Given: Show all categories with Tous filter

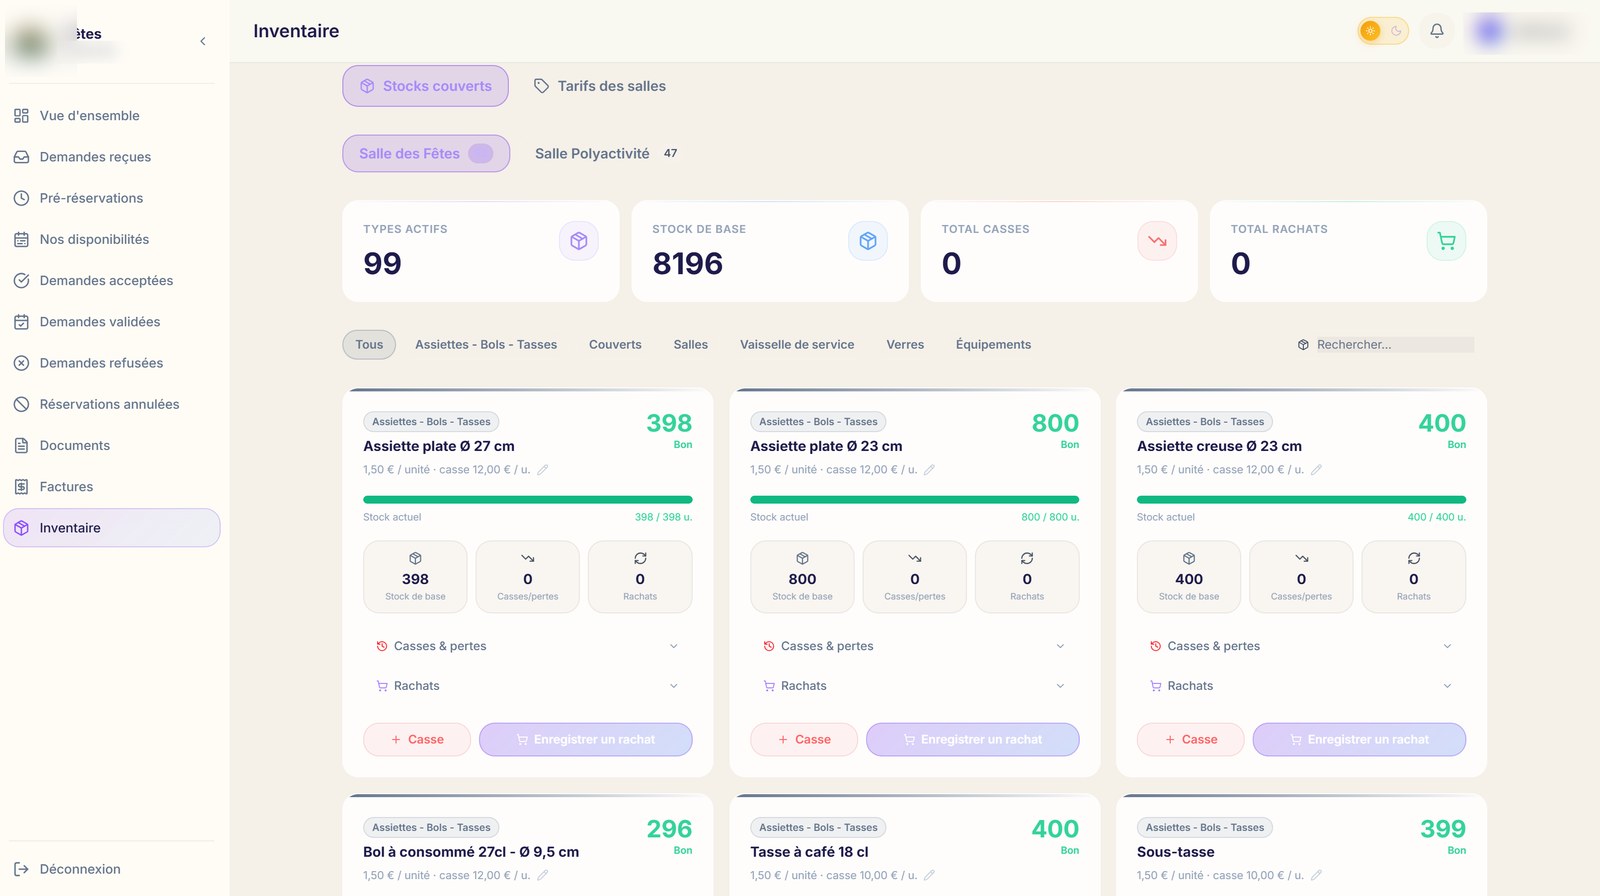Looking at the screenshot, I should pos(369,345).
